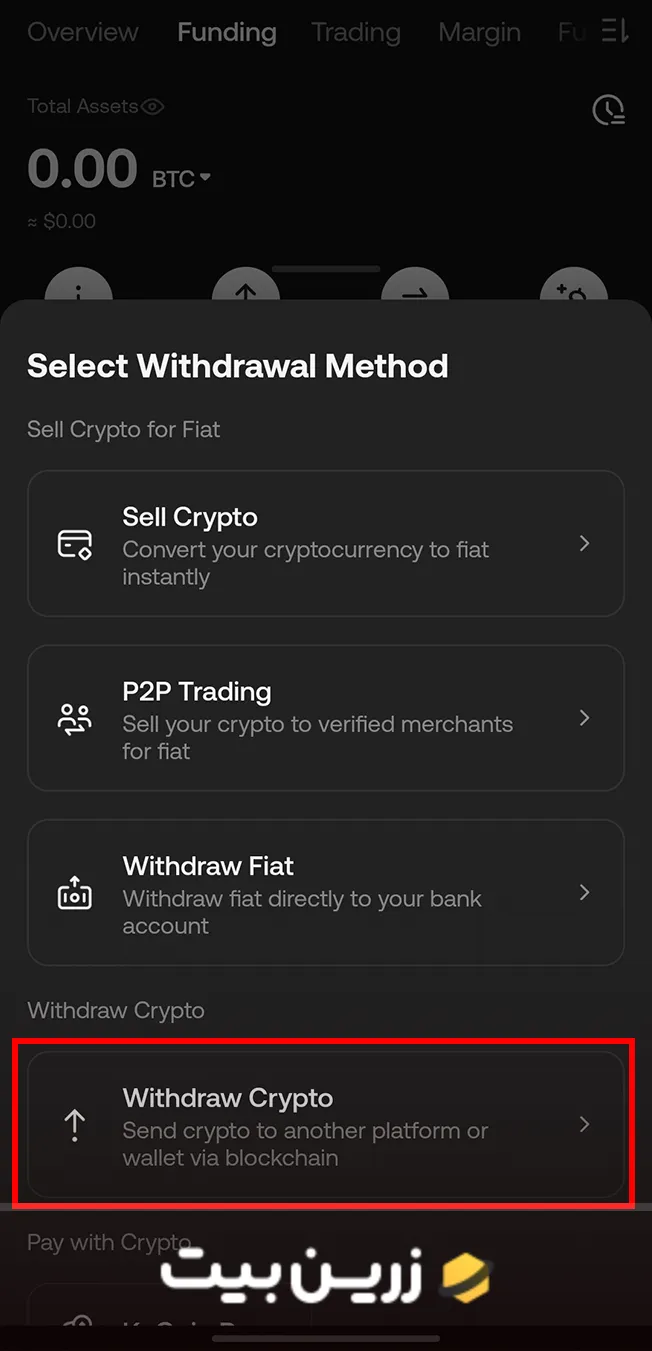
Task: Select the Withdraw Crypto option
Action: [x=326, y=1124]
